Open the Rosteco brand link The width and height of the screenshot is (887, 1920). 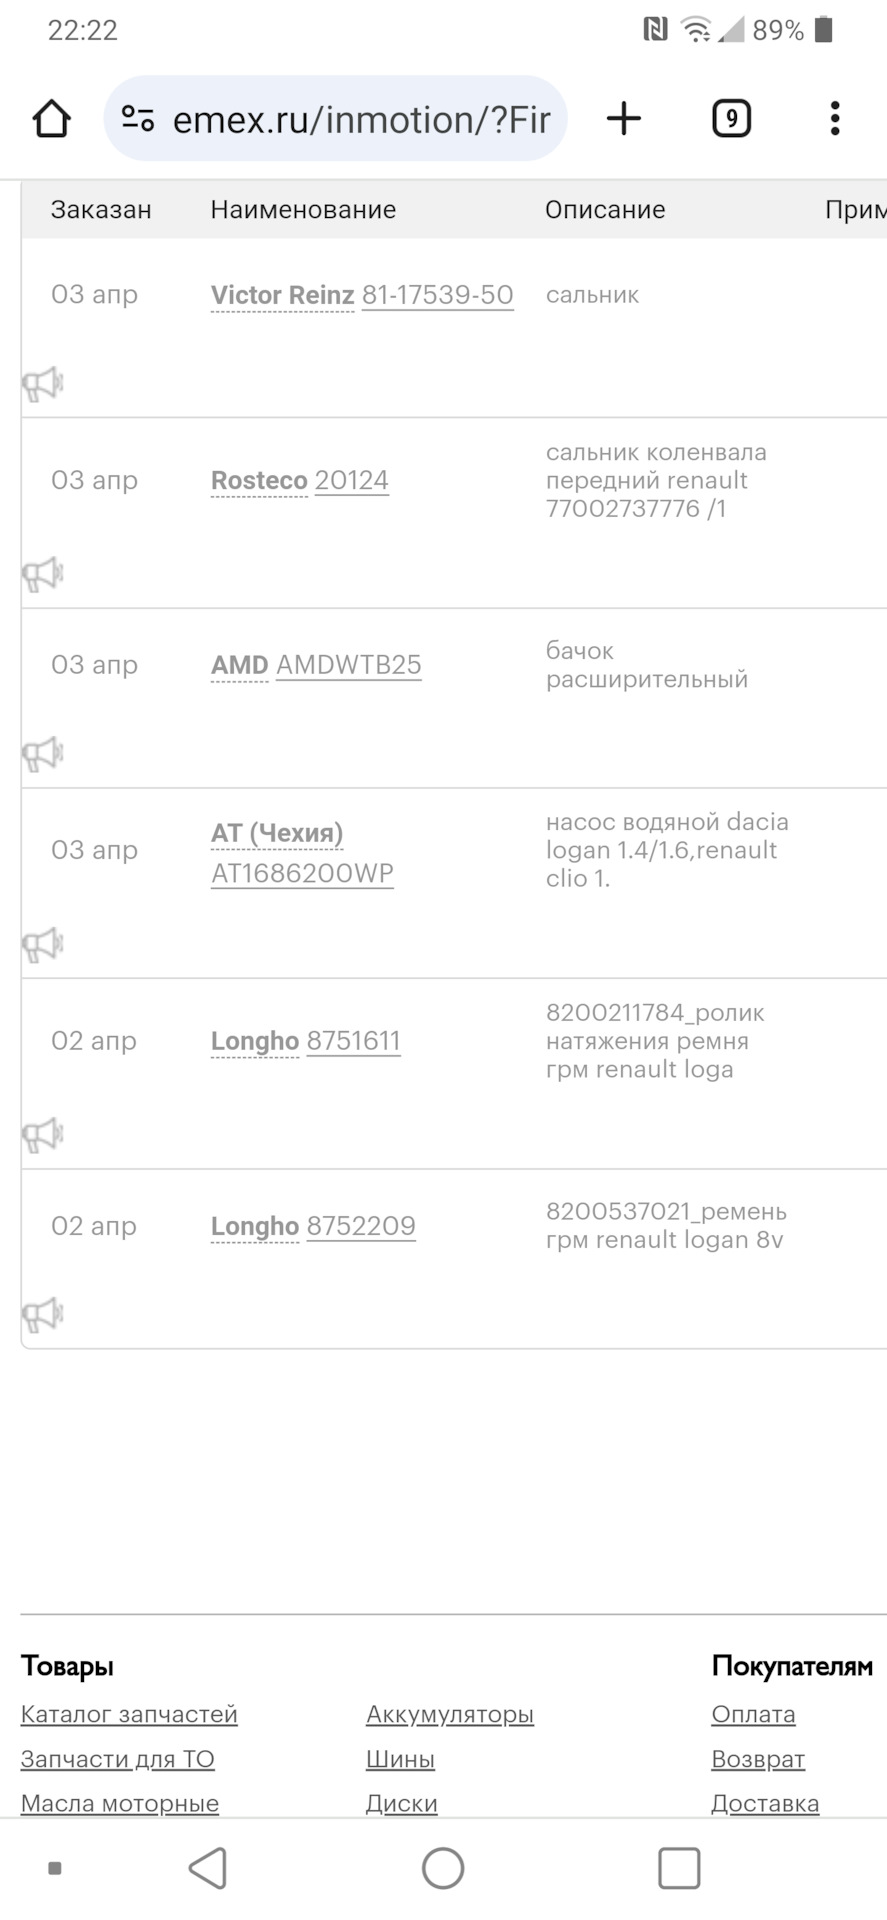click(x=259, y=481)
